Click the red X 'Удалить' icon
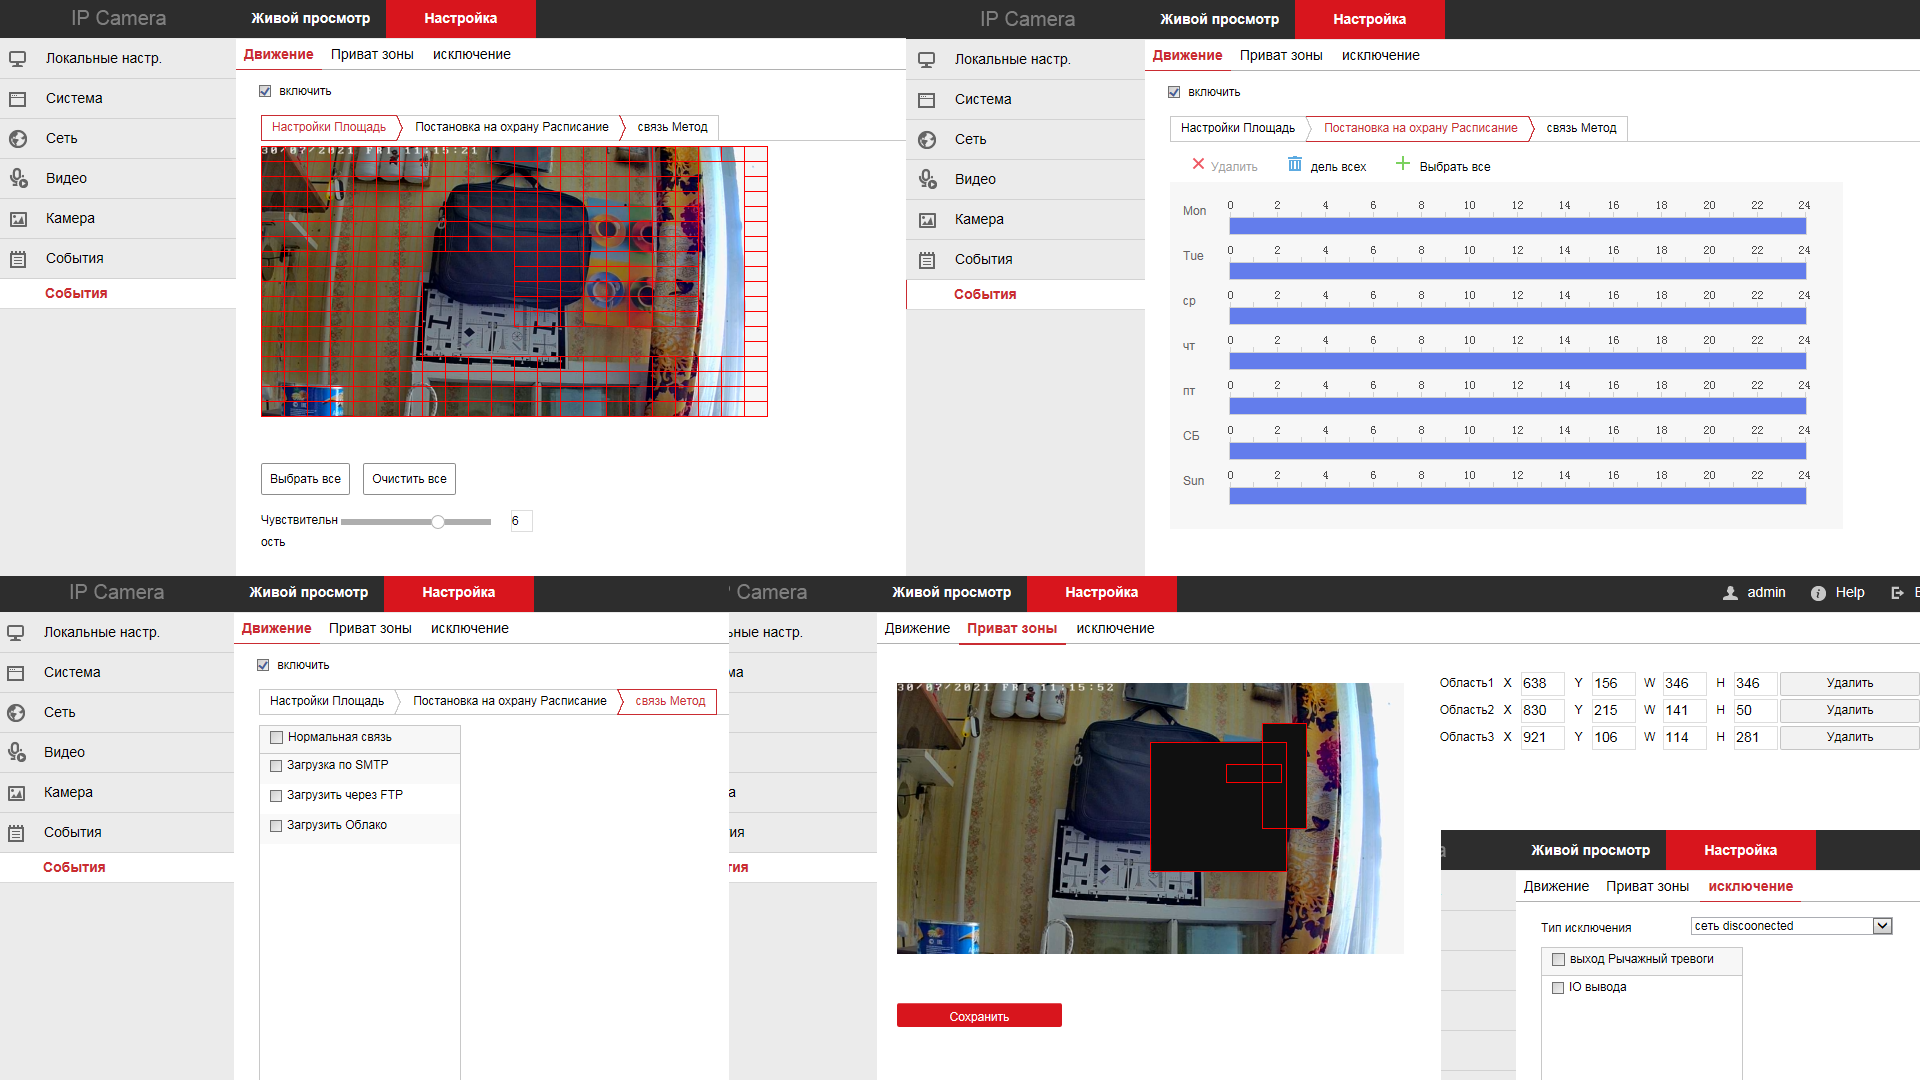1920x1080 pixels. [x=1198, y=164]
